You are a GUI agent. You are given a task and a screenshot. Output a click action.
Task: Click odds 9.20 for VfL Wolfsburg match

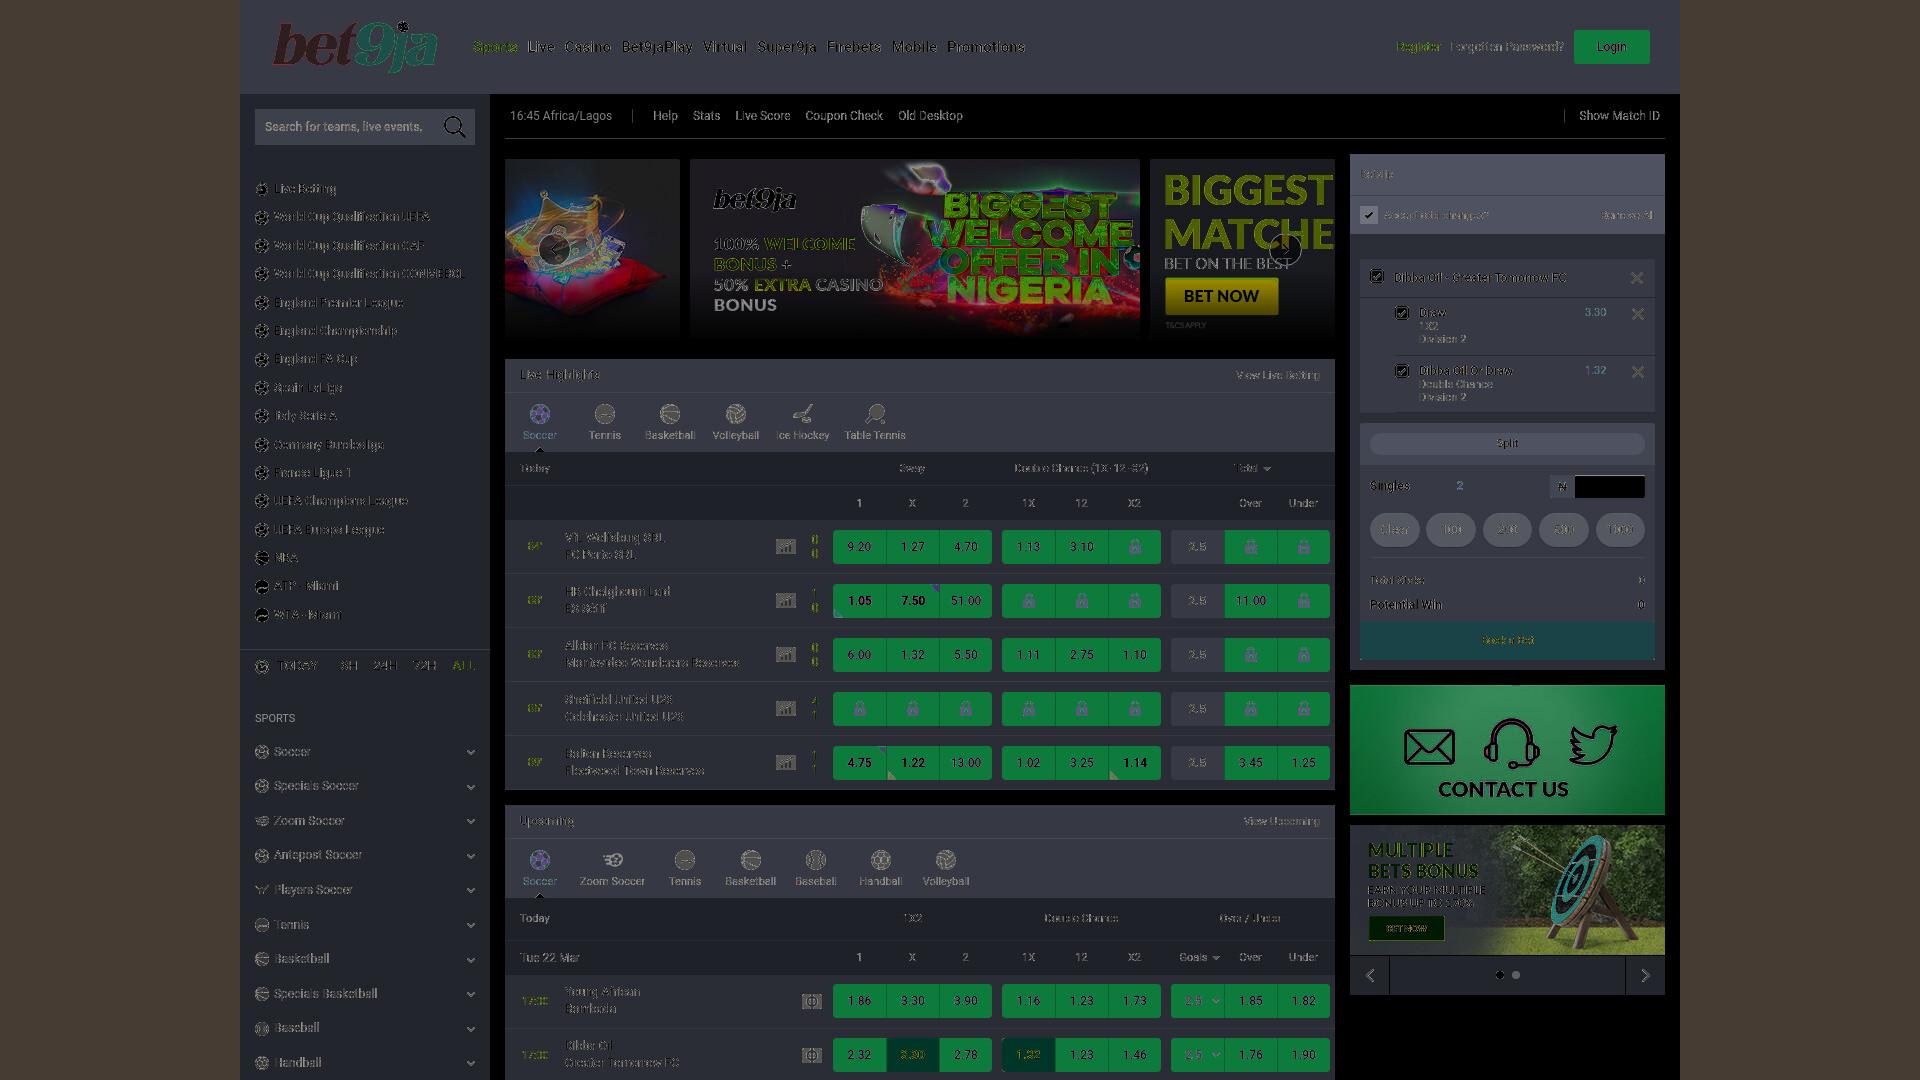(x=859, y=547)
